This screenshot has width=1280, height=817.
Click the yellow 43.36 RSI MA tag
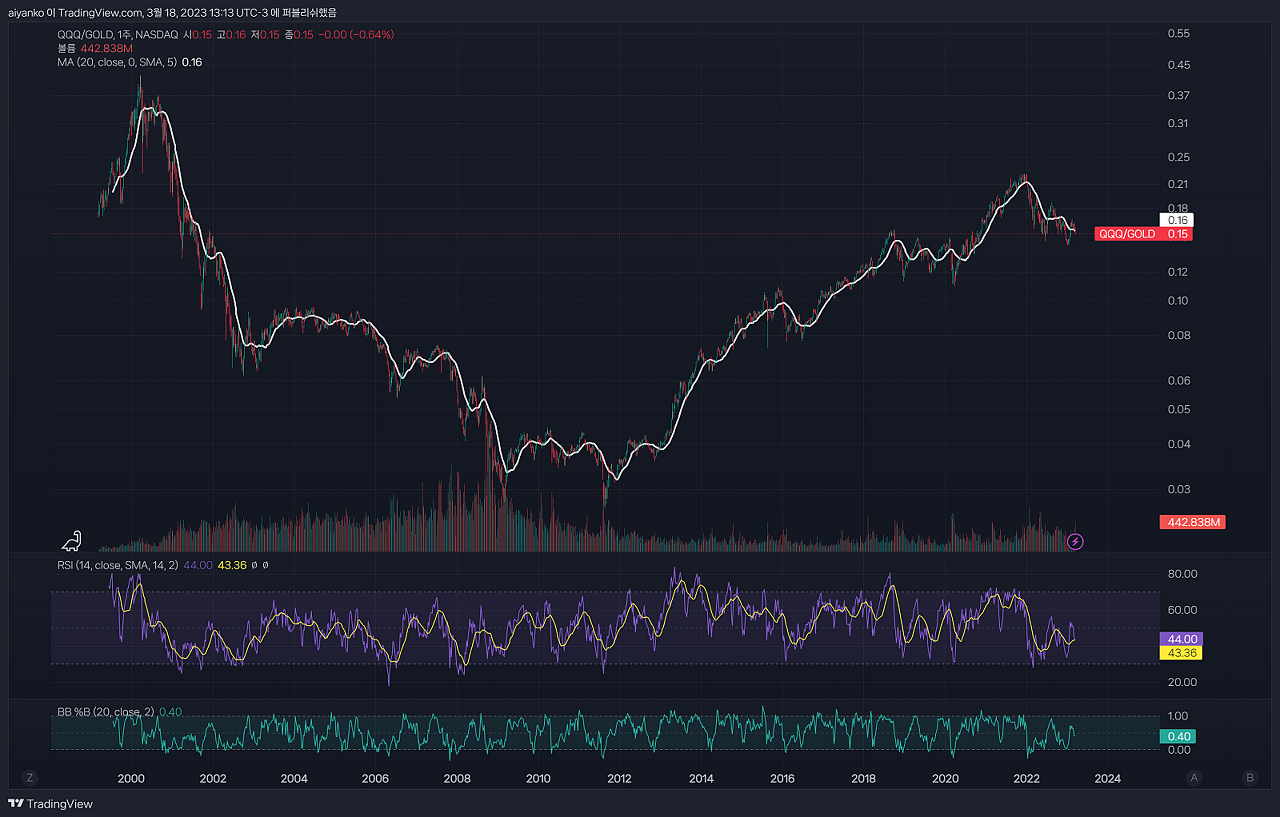1179,653
